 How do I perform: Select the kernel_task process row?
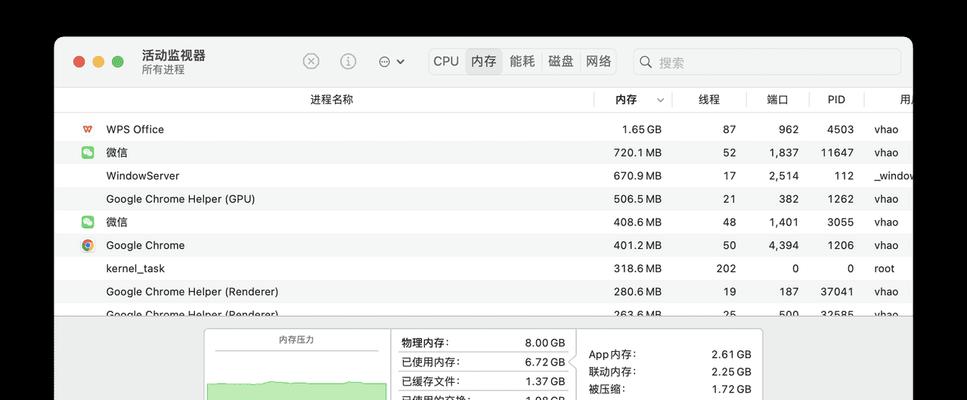tap(483, 269)
